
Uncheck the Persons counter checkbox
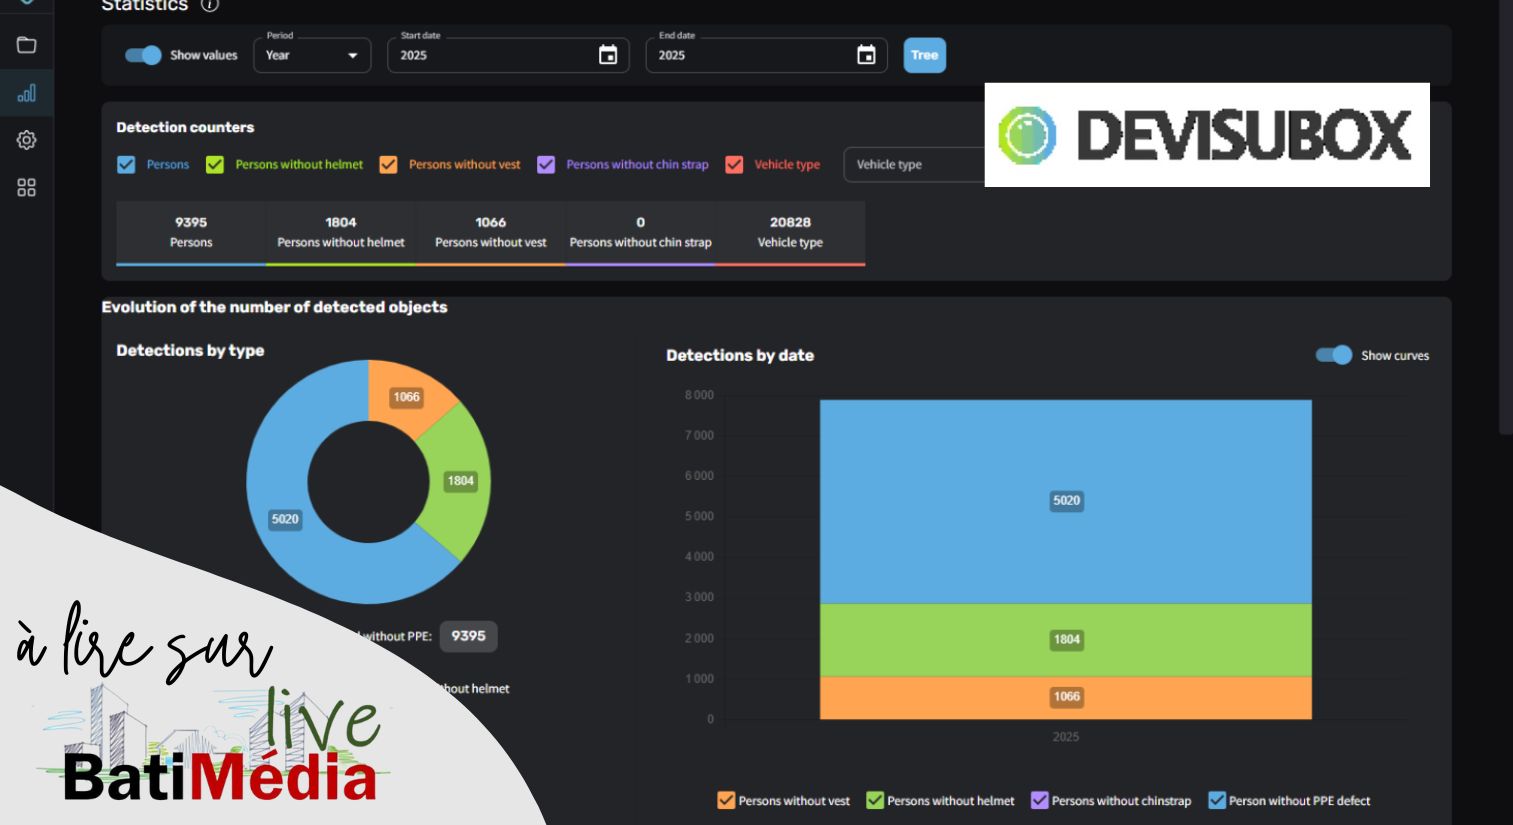tap(126, 165)
